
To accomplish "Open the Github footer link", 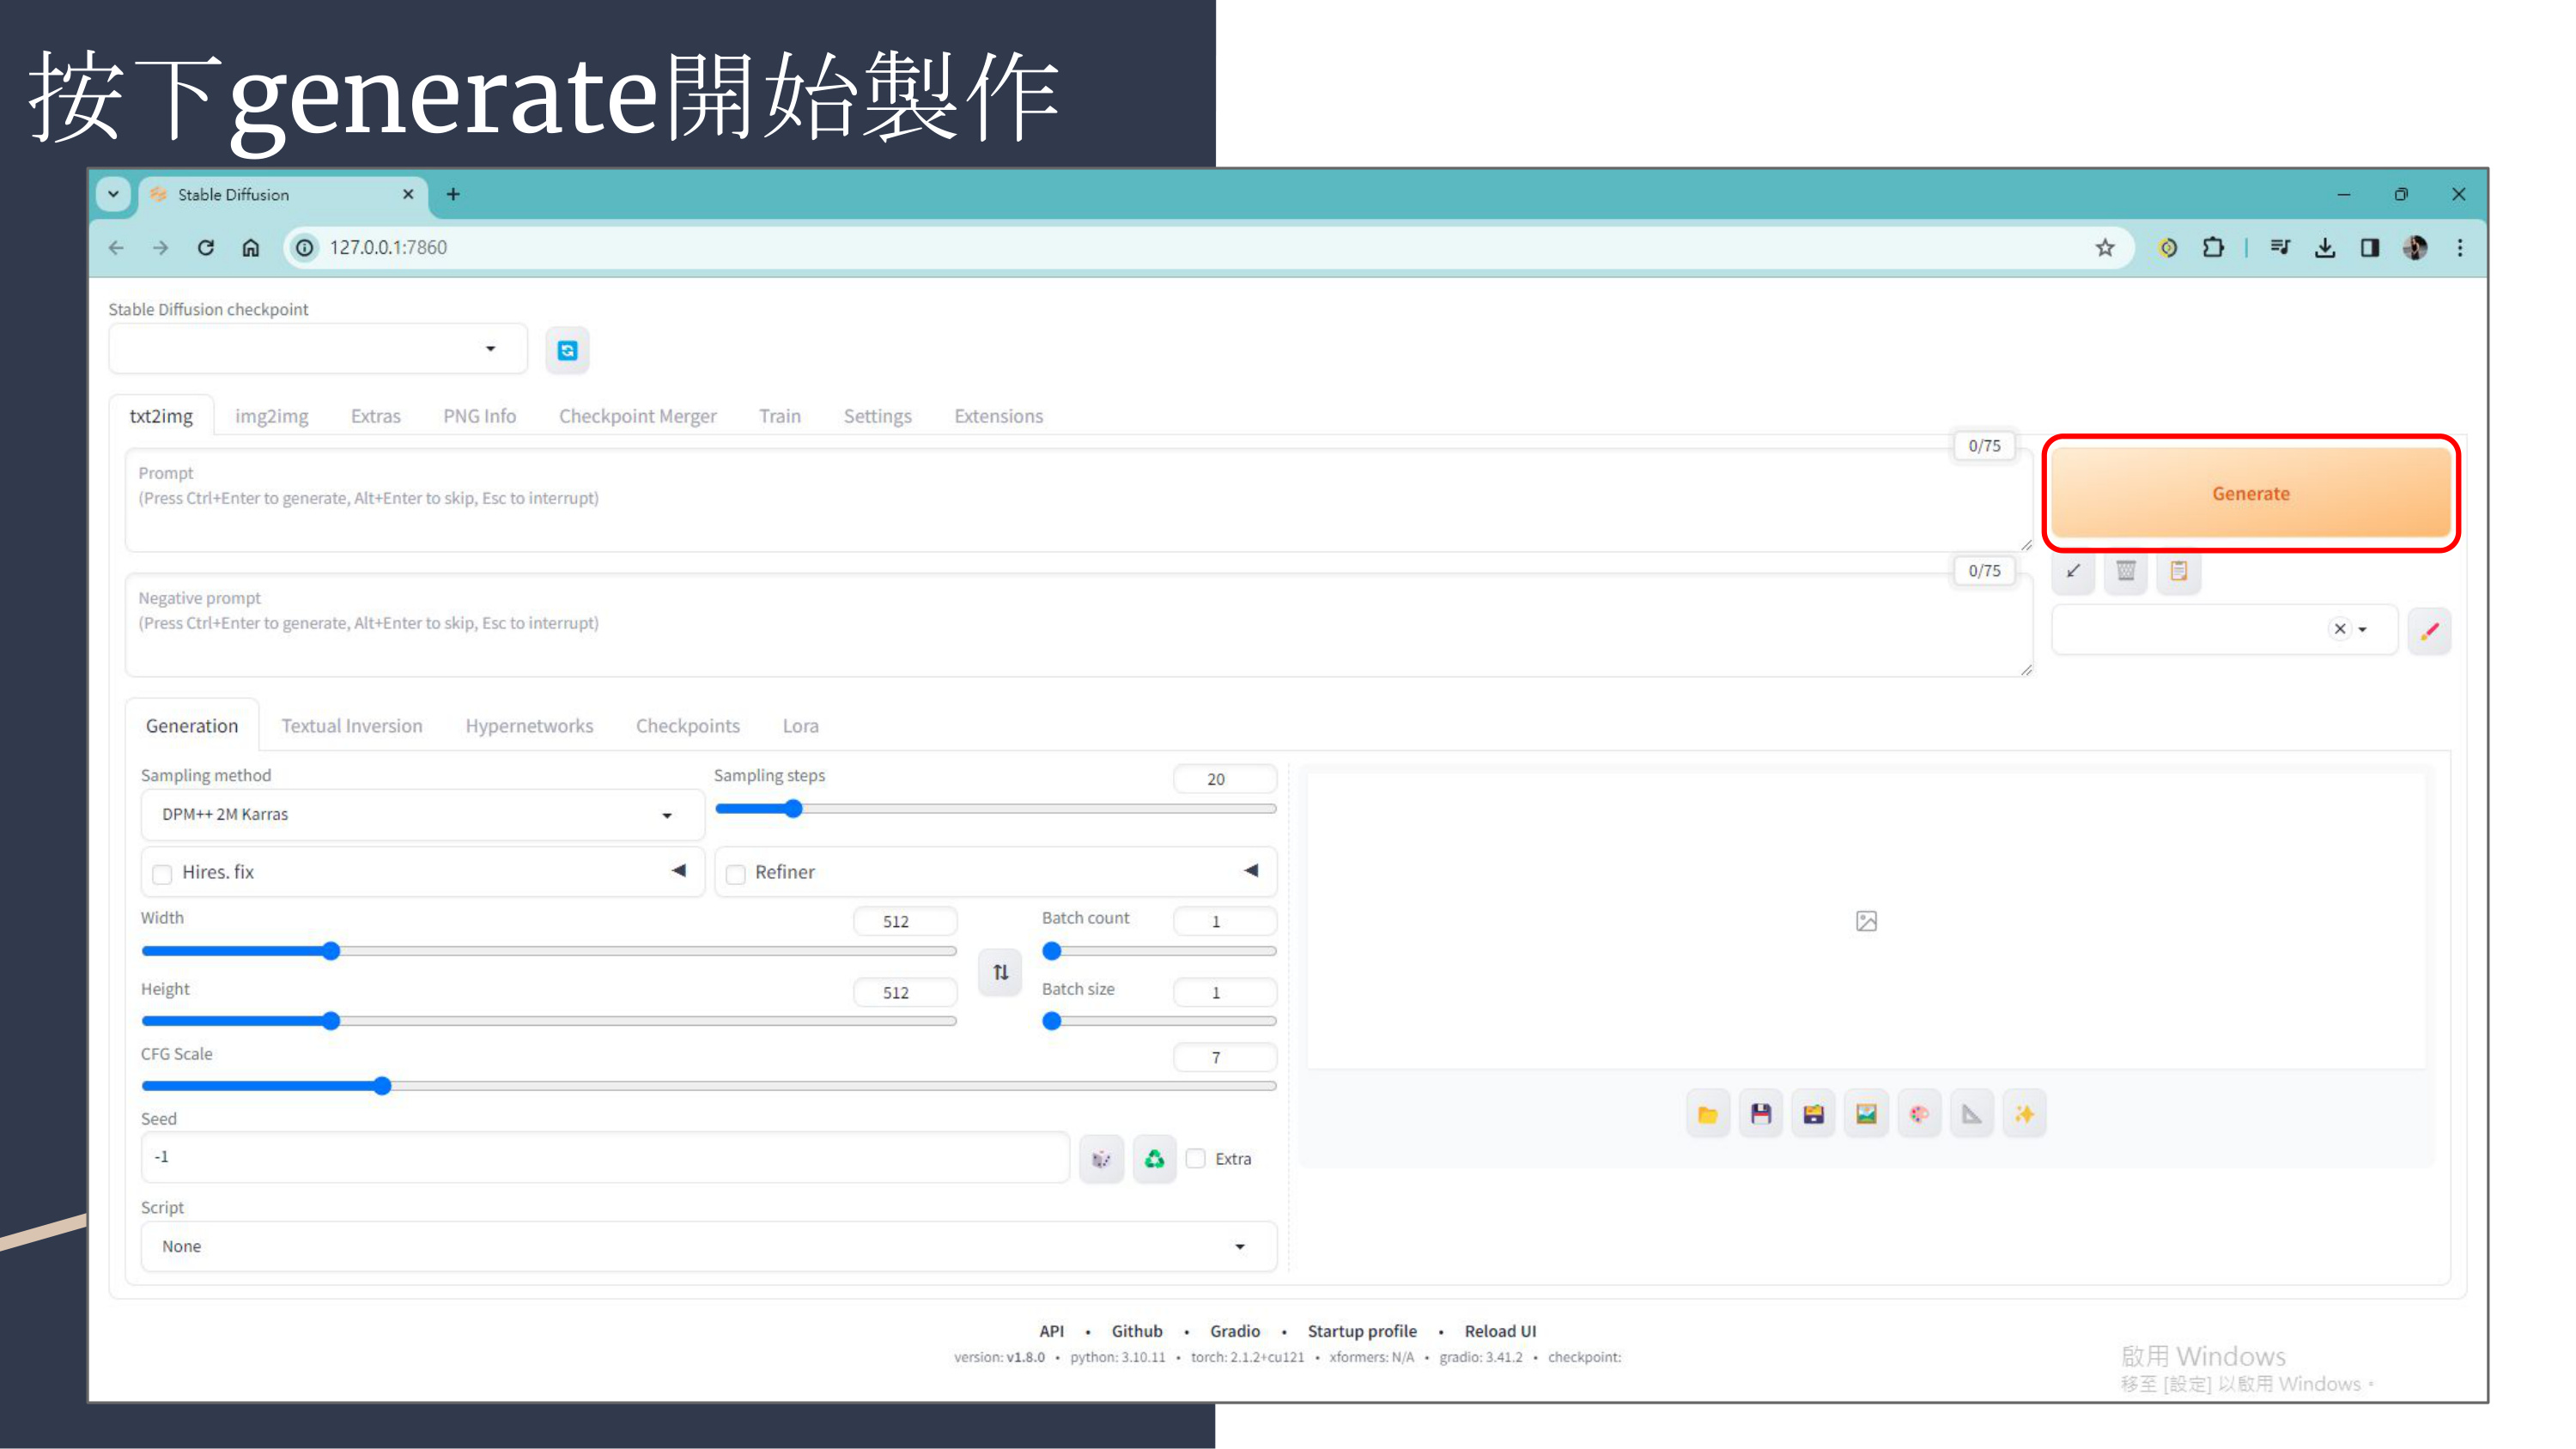I will [1136, 1331].
